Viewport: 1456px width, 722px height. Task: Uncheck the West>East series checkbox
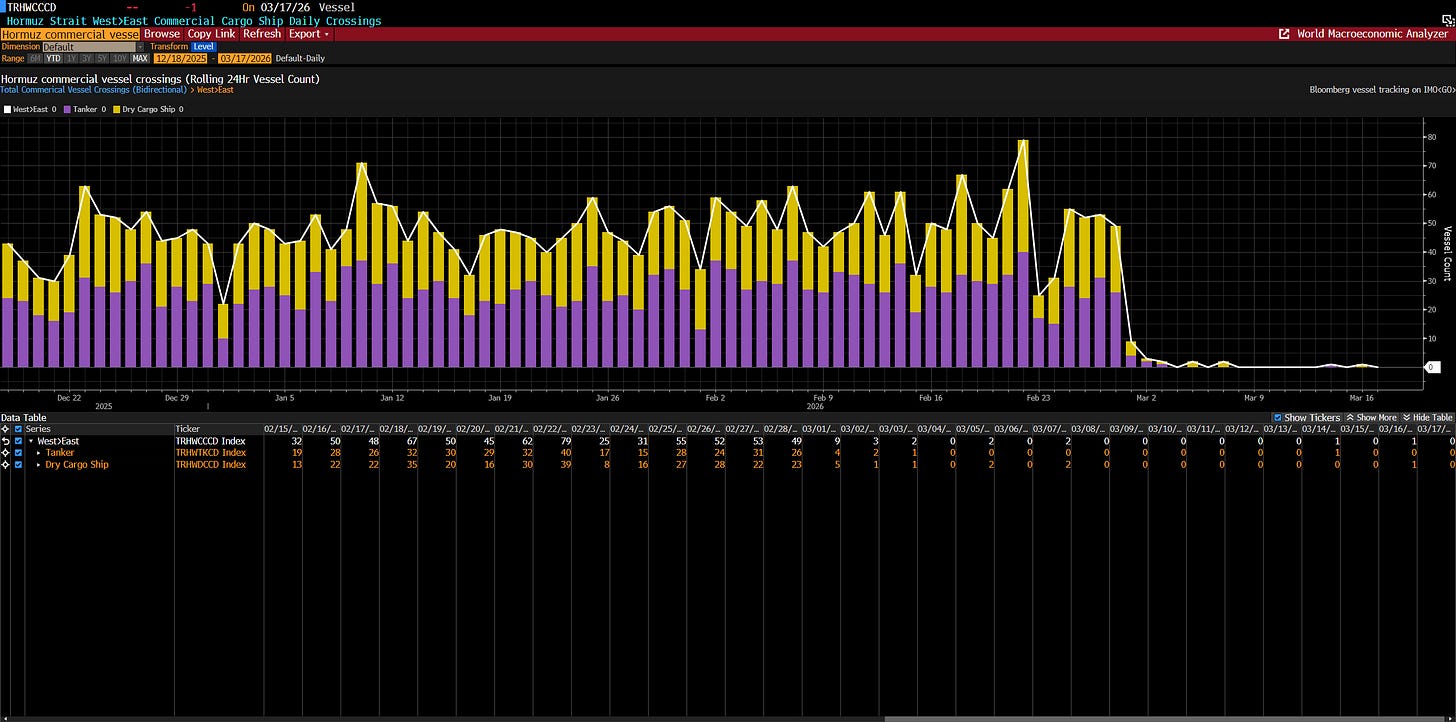tap(18, 441)
